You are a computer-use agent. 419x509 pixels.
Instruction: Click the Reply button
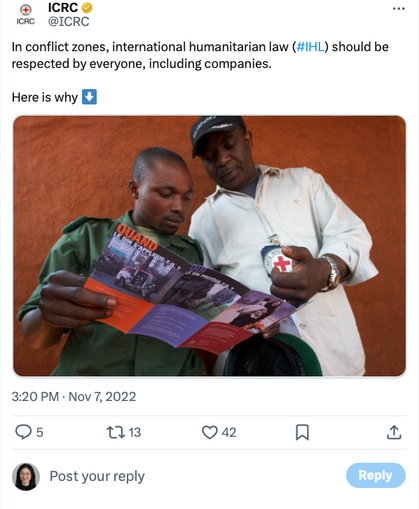(376, 475)
